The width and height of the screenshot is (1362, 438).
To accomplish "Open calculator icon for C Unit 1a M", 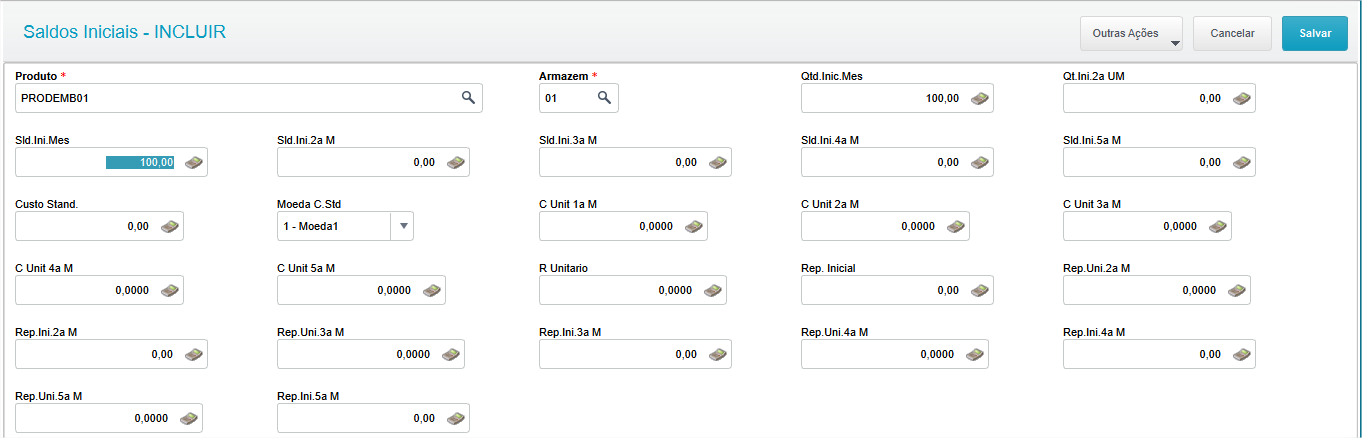I will tap(693, 226).
